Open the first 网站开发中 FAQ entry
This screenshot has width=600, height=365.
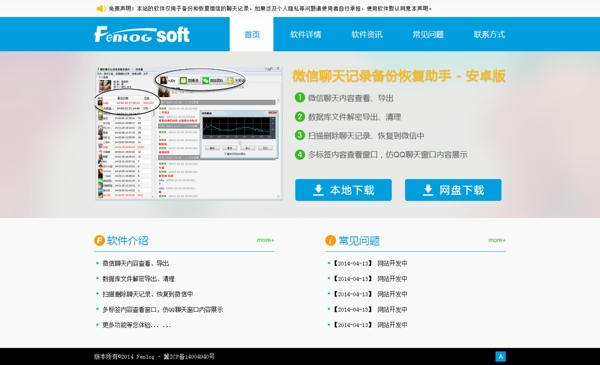click(x=369, y=263)
